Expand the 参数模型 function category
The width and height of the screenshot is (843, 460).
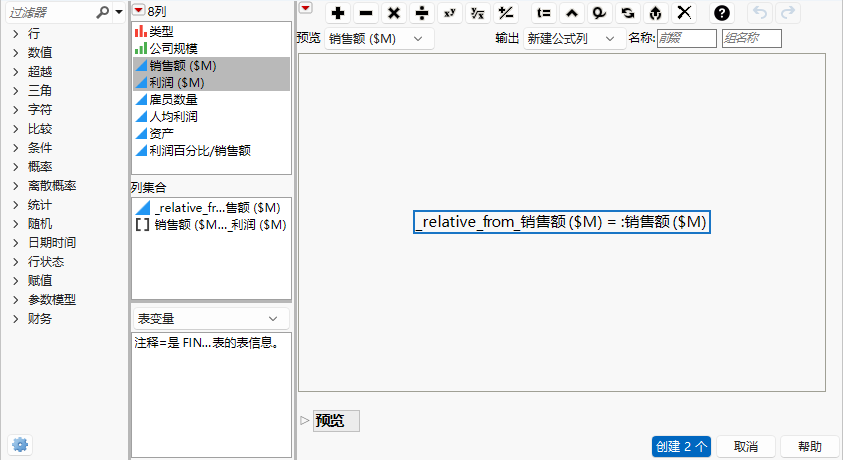point(16,300)
